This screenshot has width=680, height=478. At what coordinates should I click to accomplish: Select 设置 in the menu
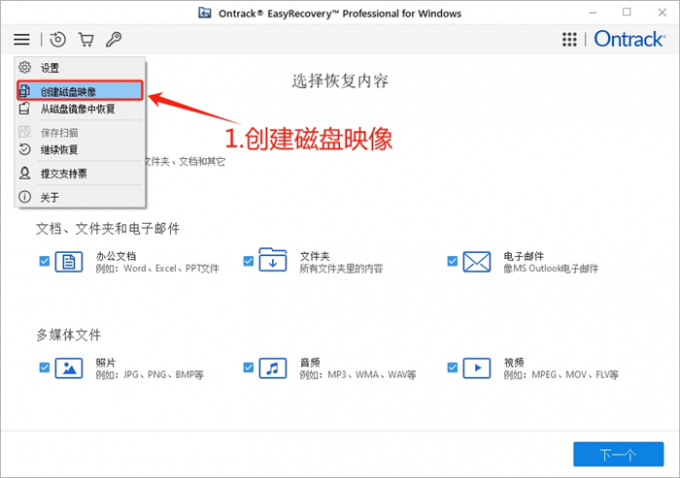pyautogui.click(x=80, y=68)
